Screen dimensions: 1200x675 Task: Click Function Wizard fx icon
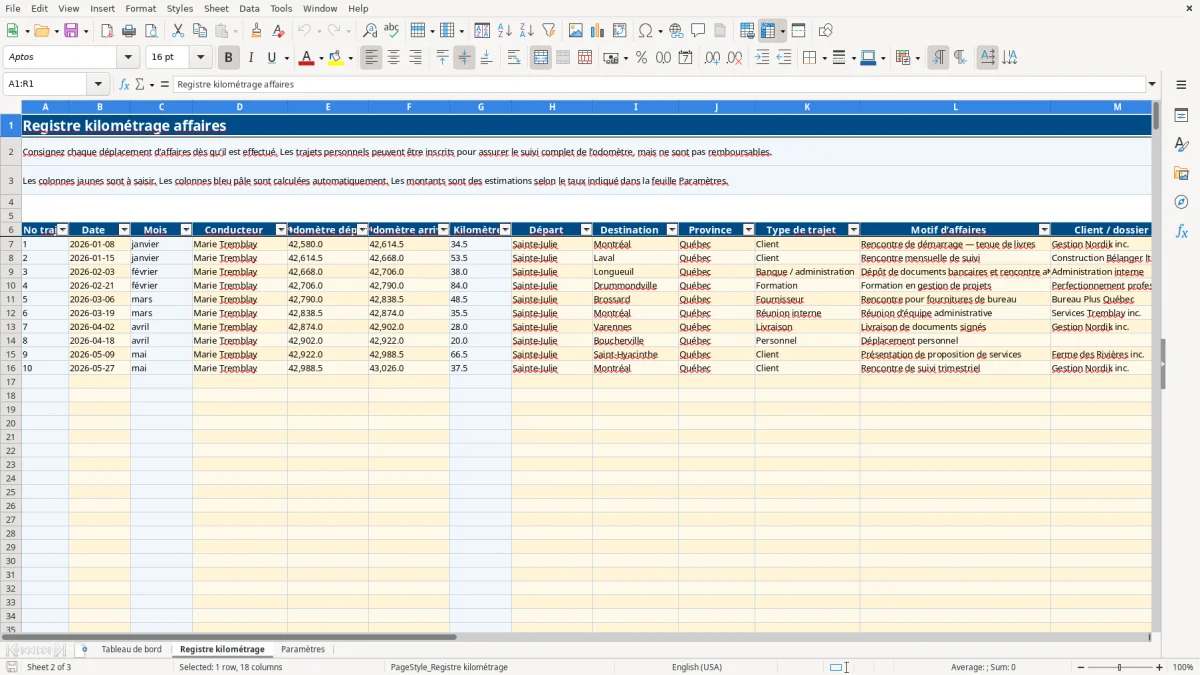125,85
